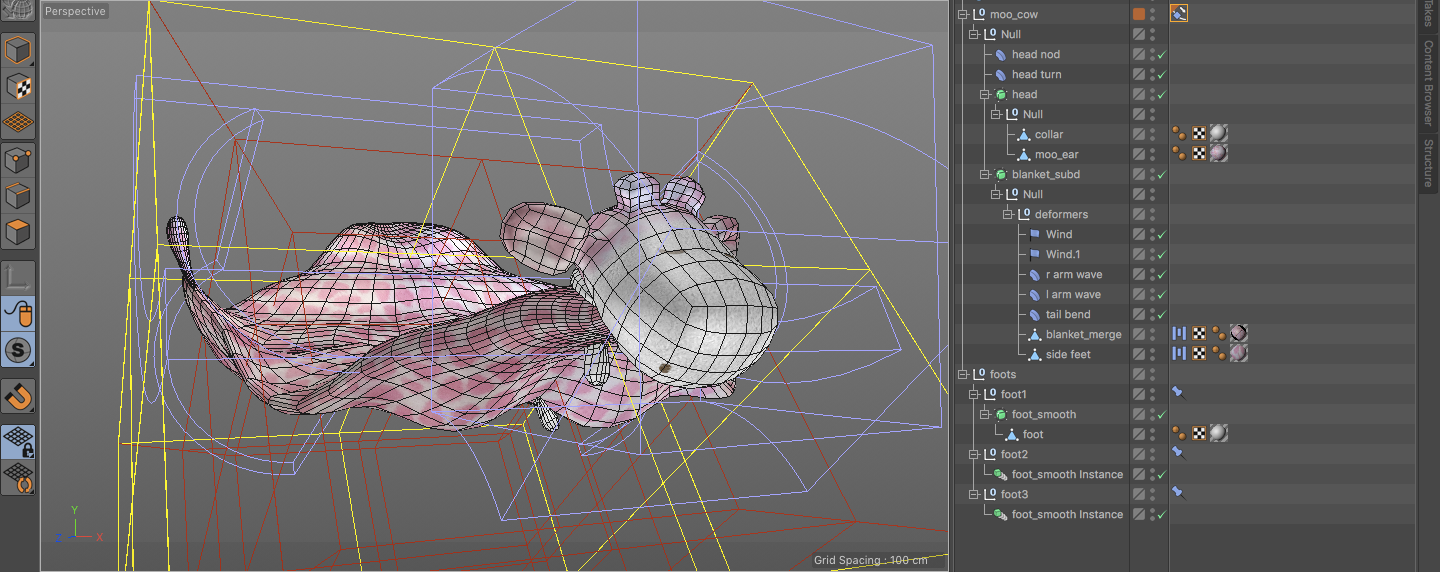Click the orange layer color swatch of moo_cow
The height and width of the screenshot is (572, 1440).
[x=1139, y=14]
